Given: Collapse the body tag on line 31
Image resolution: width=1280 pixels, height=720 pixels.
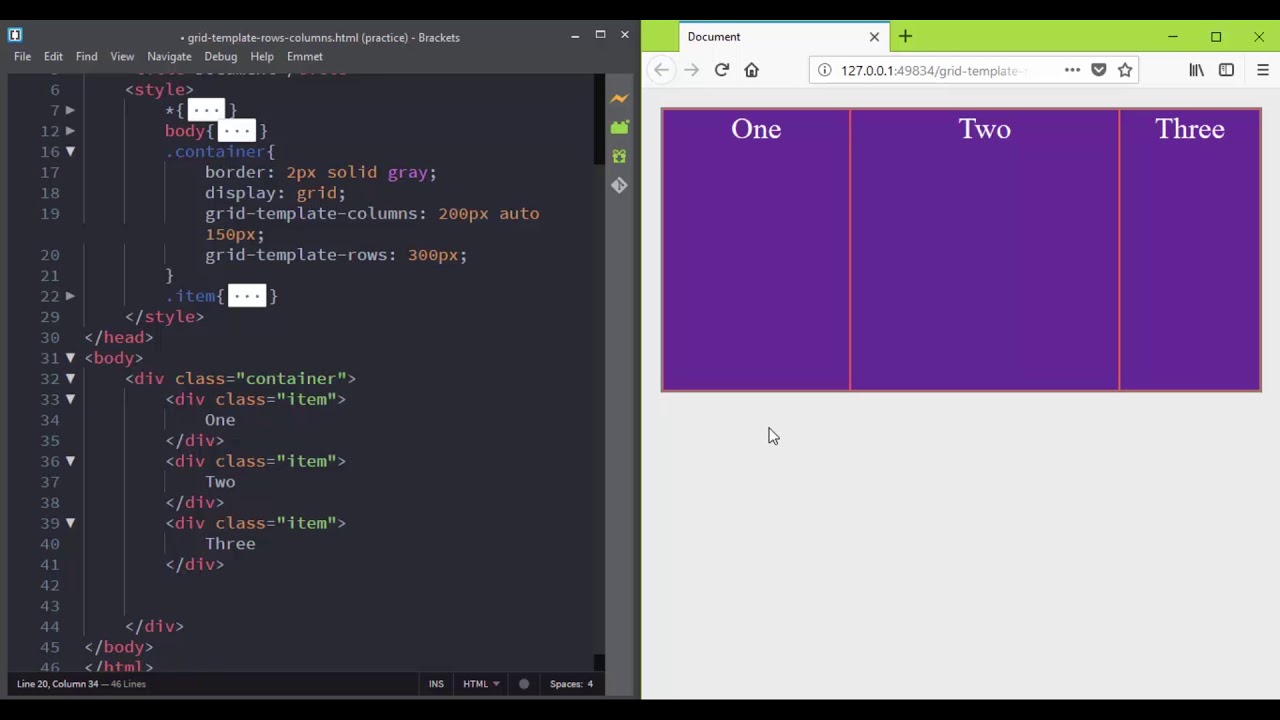Looking at the screenshot, I should [x=70, y=358].
